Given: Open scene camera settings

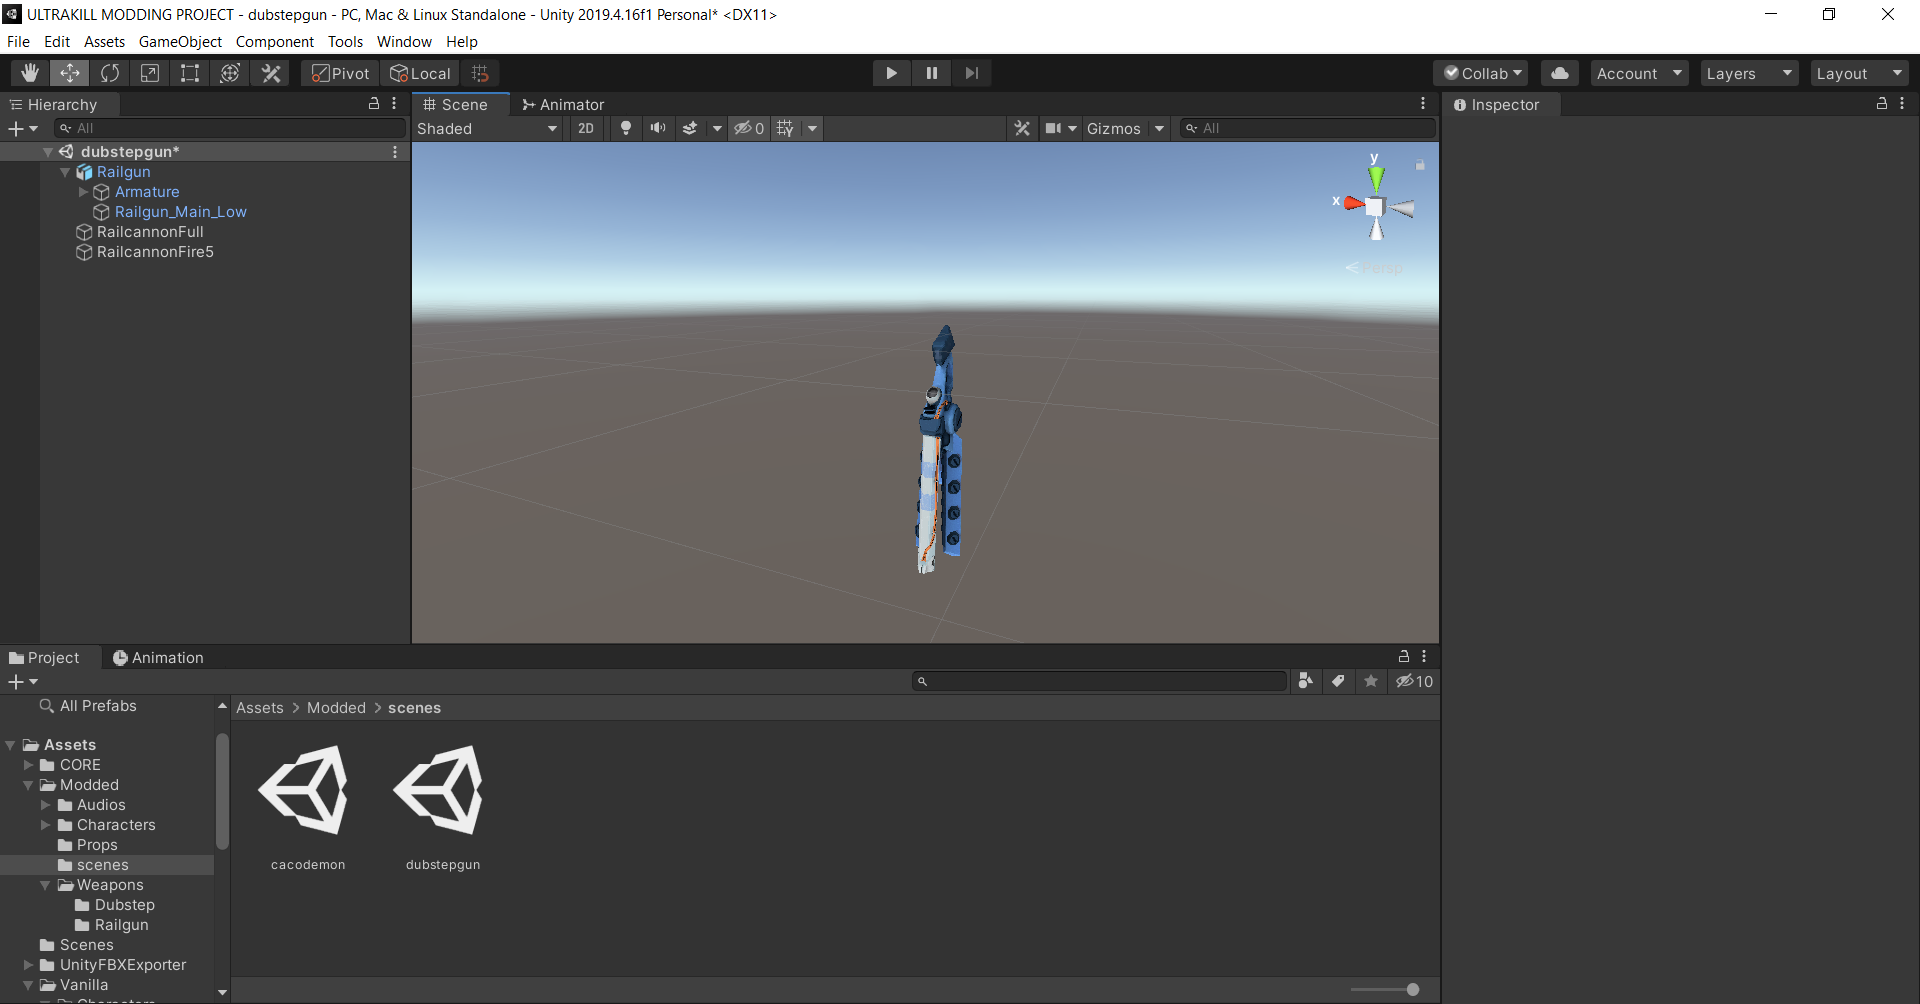Looking at the screenshot, I should [1060, 128].
